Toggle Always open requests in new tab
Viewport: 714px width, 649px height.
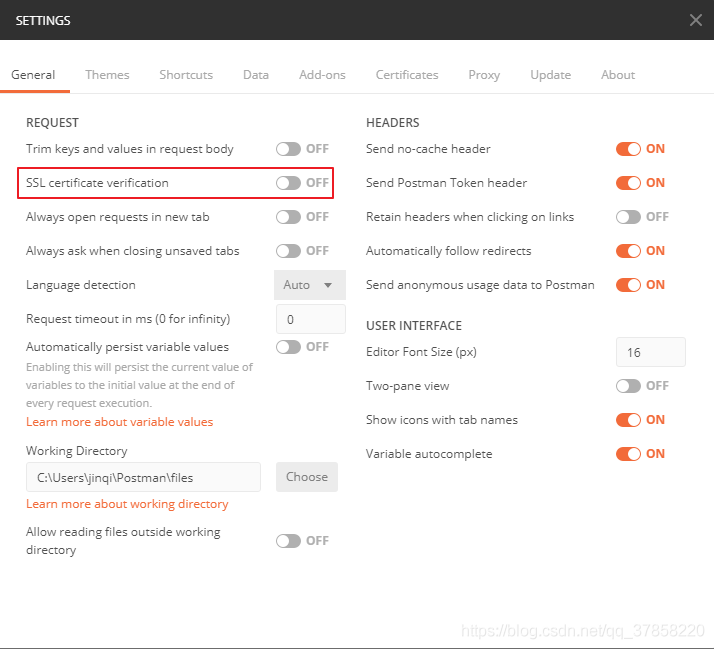click(x=288, y=217)
